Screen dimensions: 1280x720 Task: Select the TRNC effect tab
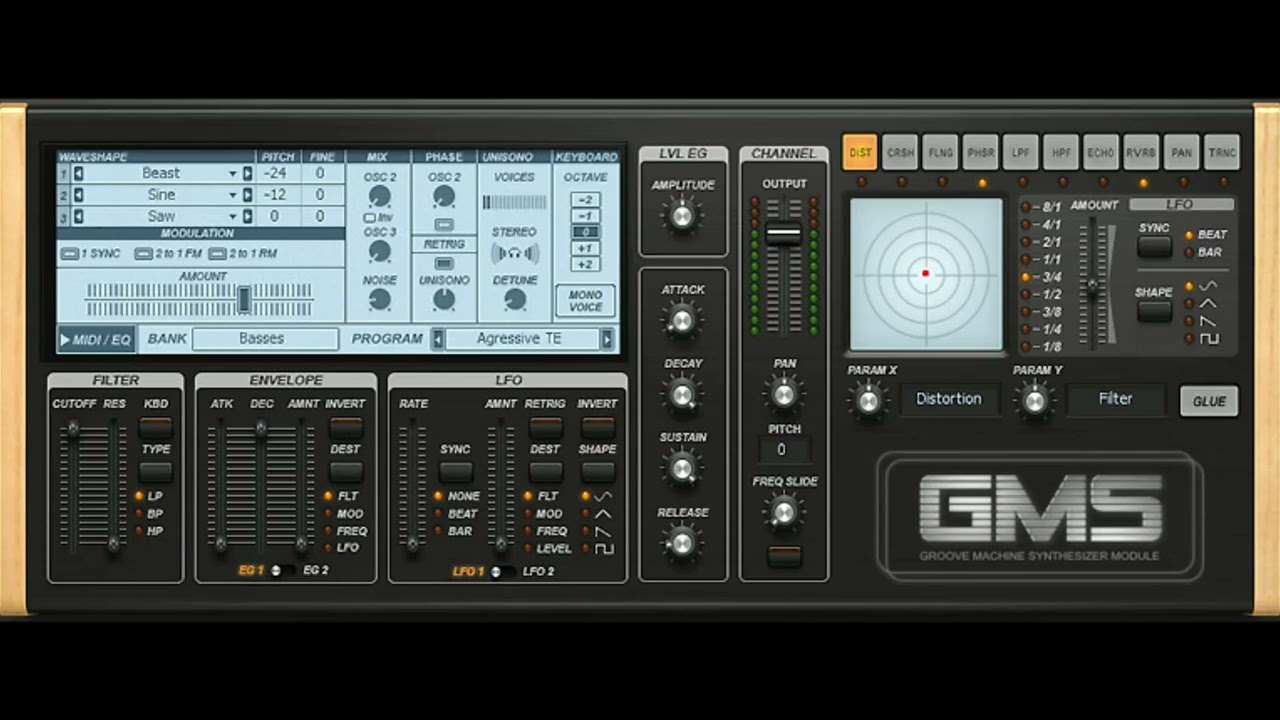[x=1222, y=153]
